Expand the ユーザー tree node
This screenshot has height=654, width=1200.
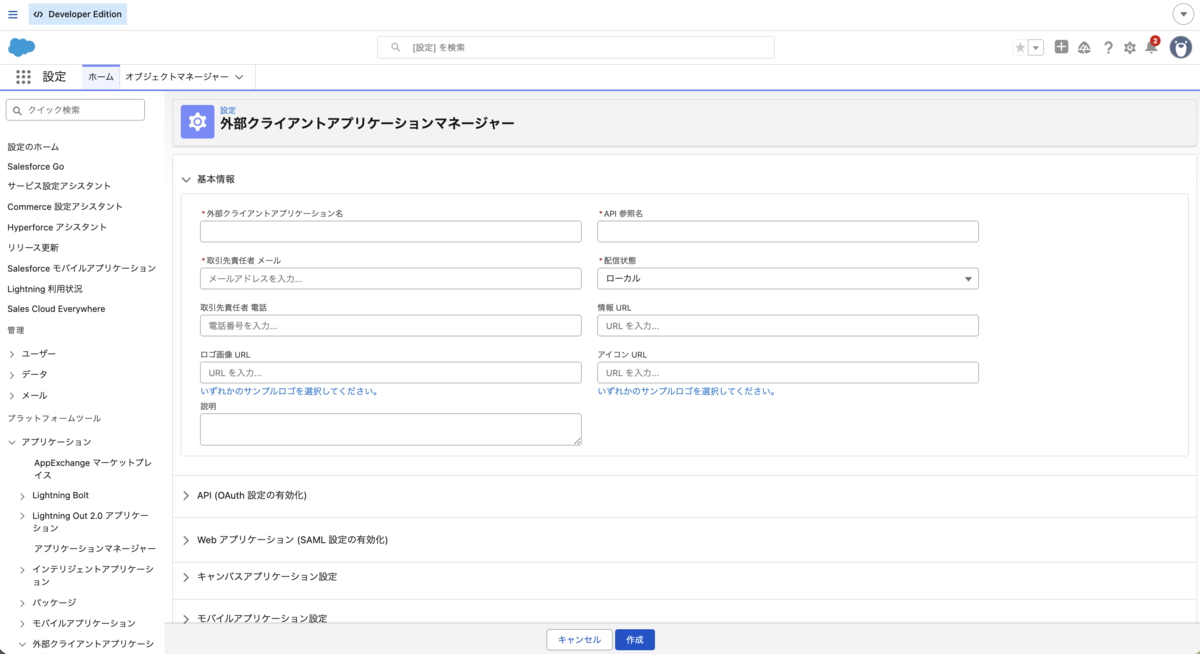[x=12, y=354]
